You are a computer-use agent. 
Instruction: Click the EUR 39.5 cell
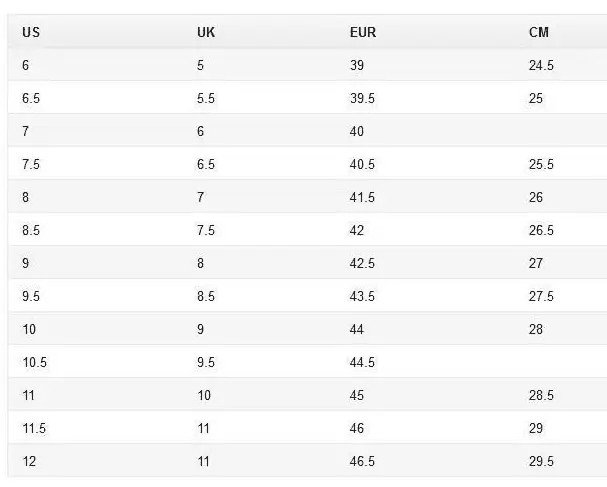(x=362, y=98)
